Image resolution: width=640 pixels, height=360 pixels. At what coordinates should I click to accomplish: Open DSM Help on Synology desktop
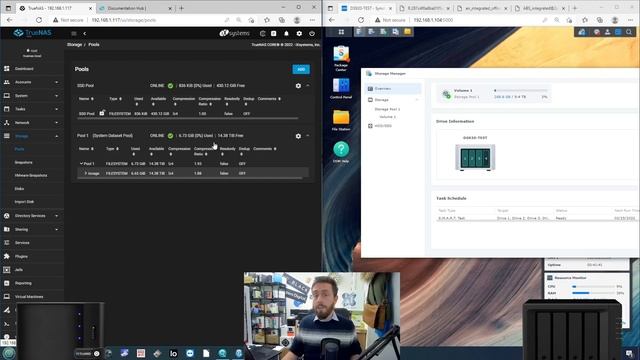coord(341,152)
